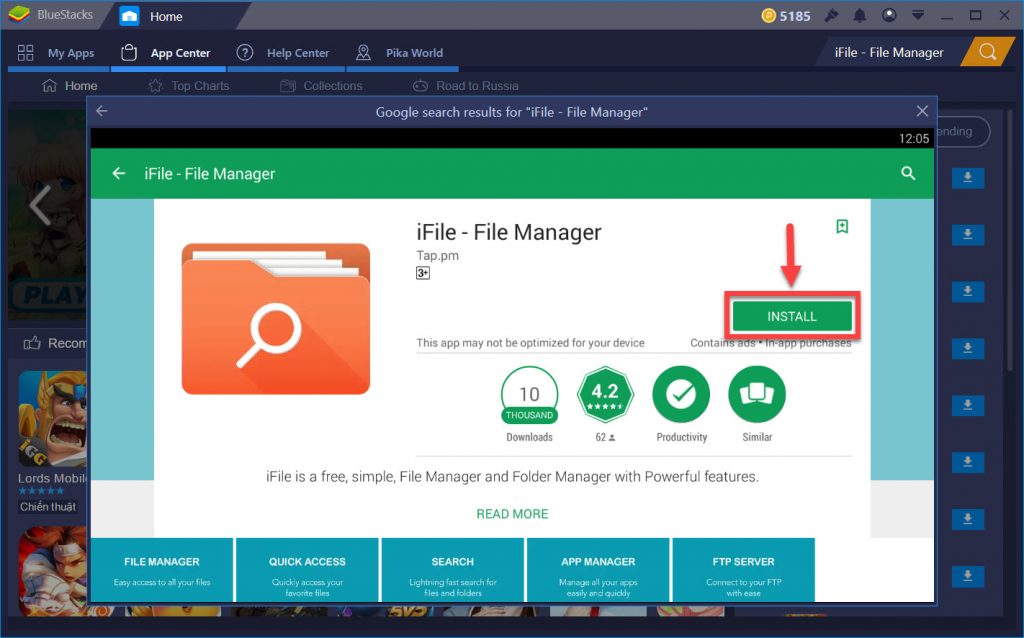Check the 5185 coin balance

click(786, 16)
